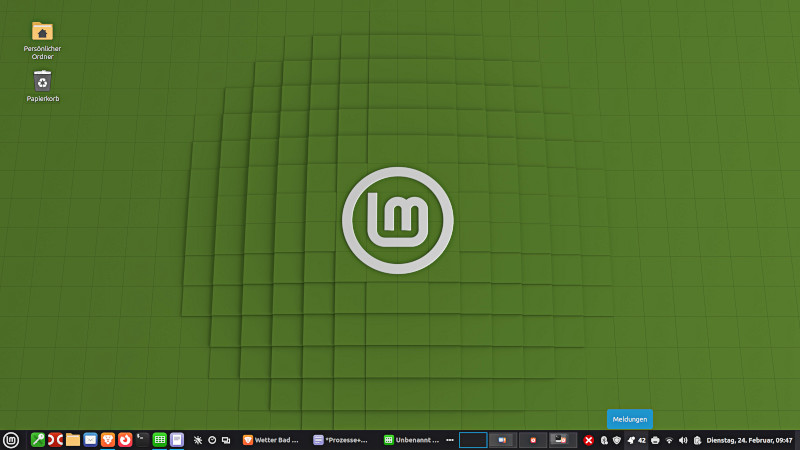Launch the green key password manager icon

pos(38,440)
